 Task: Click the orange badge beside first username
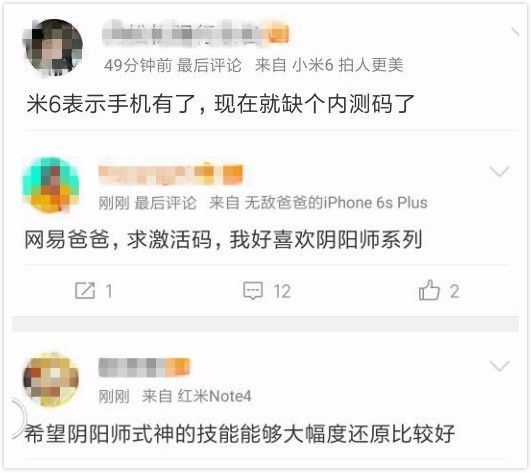(279, 35)
